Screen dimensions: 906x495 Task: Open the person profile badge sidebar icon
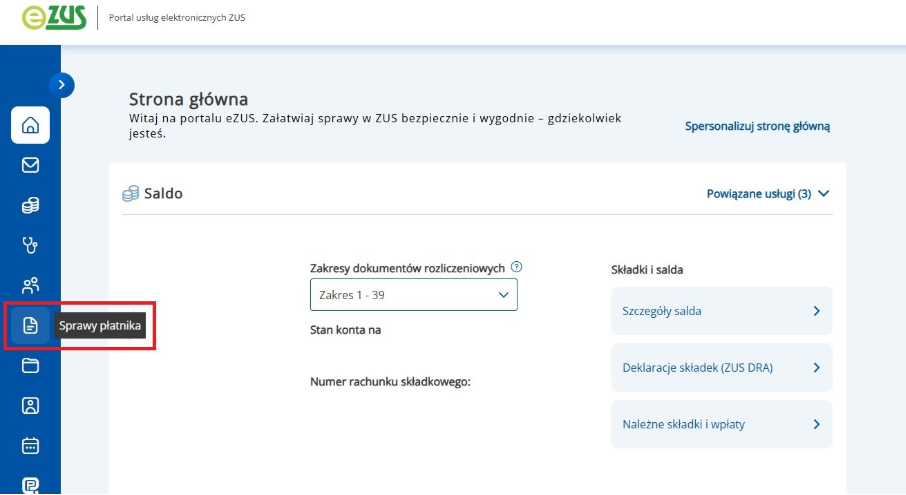click(30, 405)
